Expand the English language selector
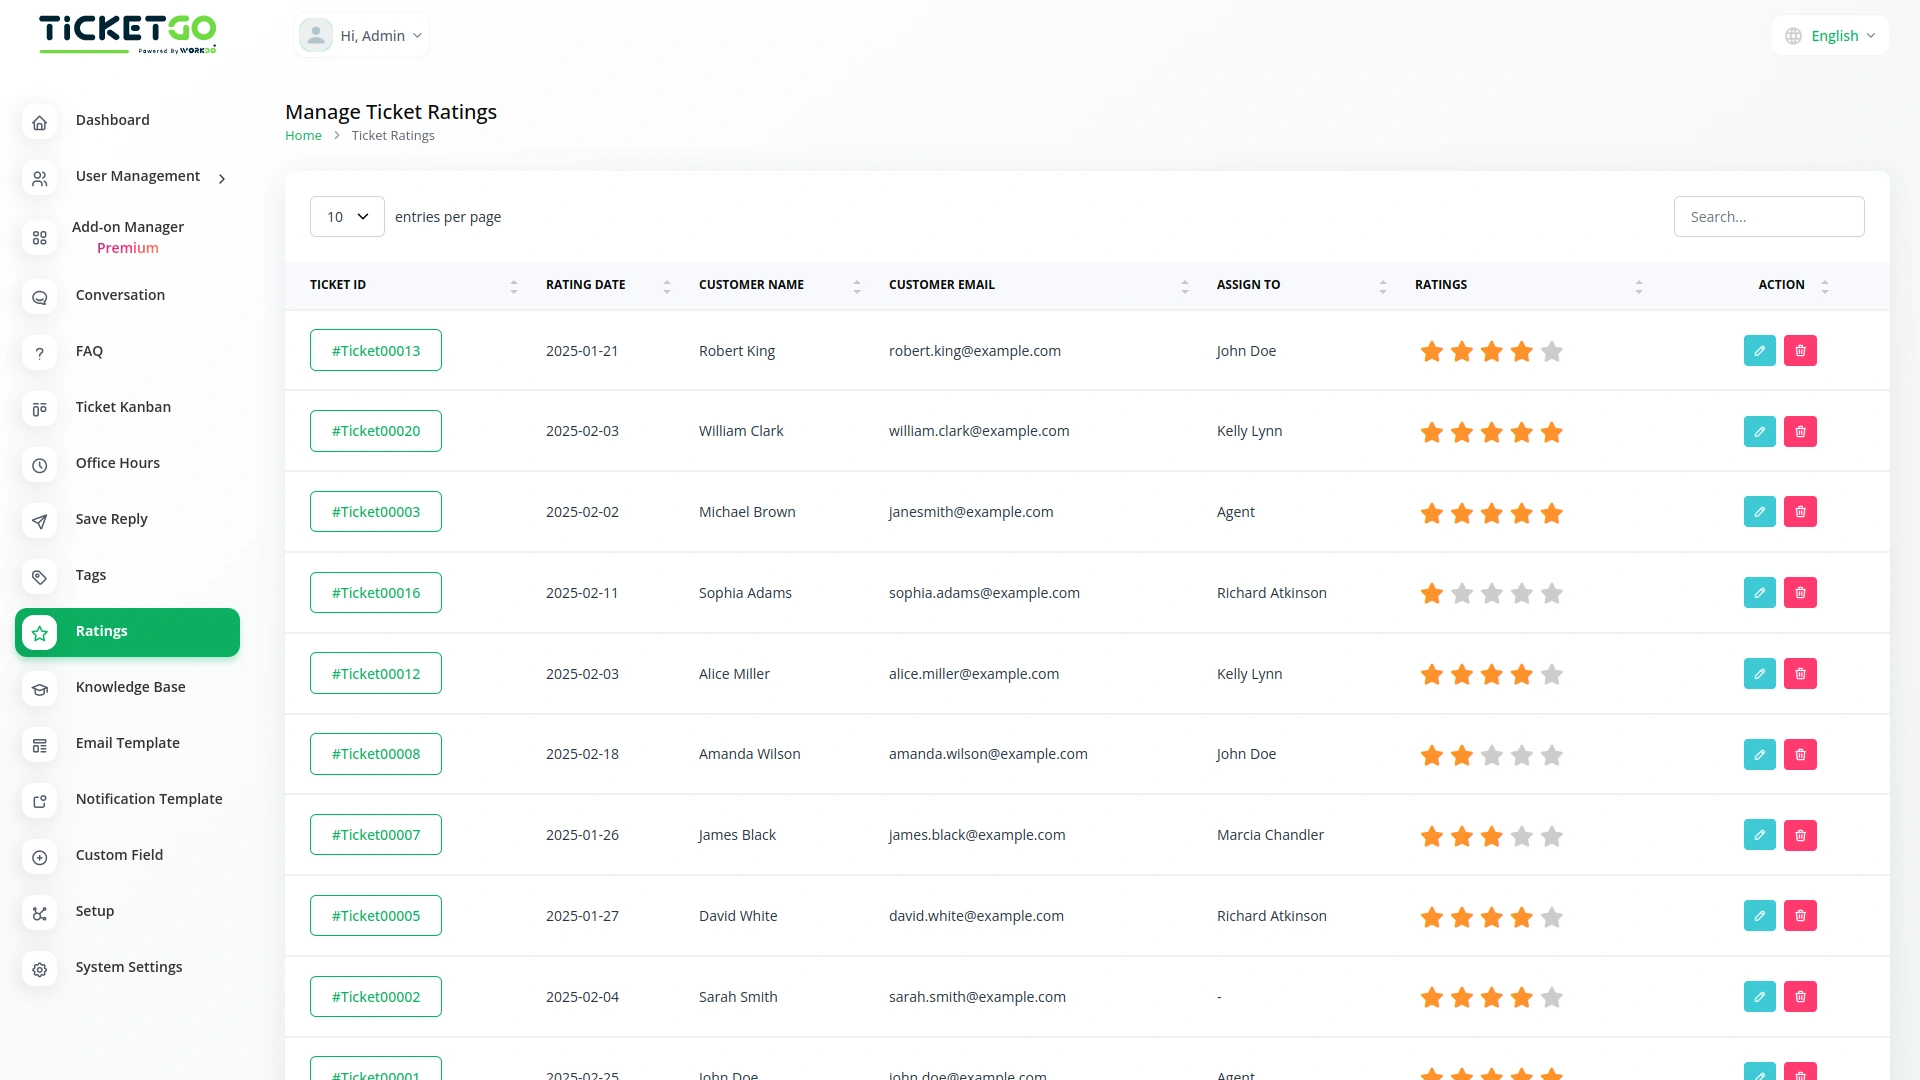This screenshot has width=1920, height=1080. (1831, 36)
